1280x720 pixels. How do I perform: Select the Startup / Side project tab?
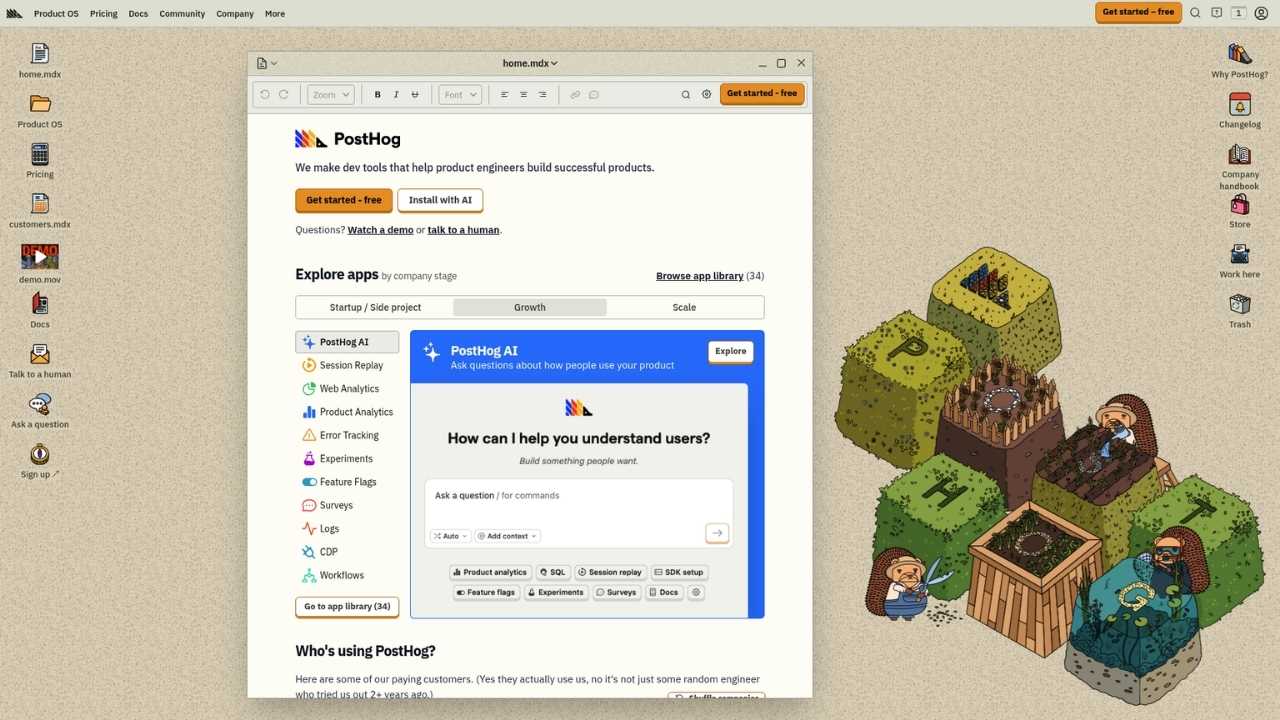375,307
